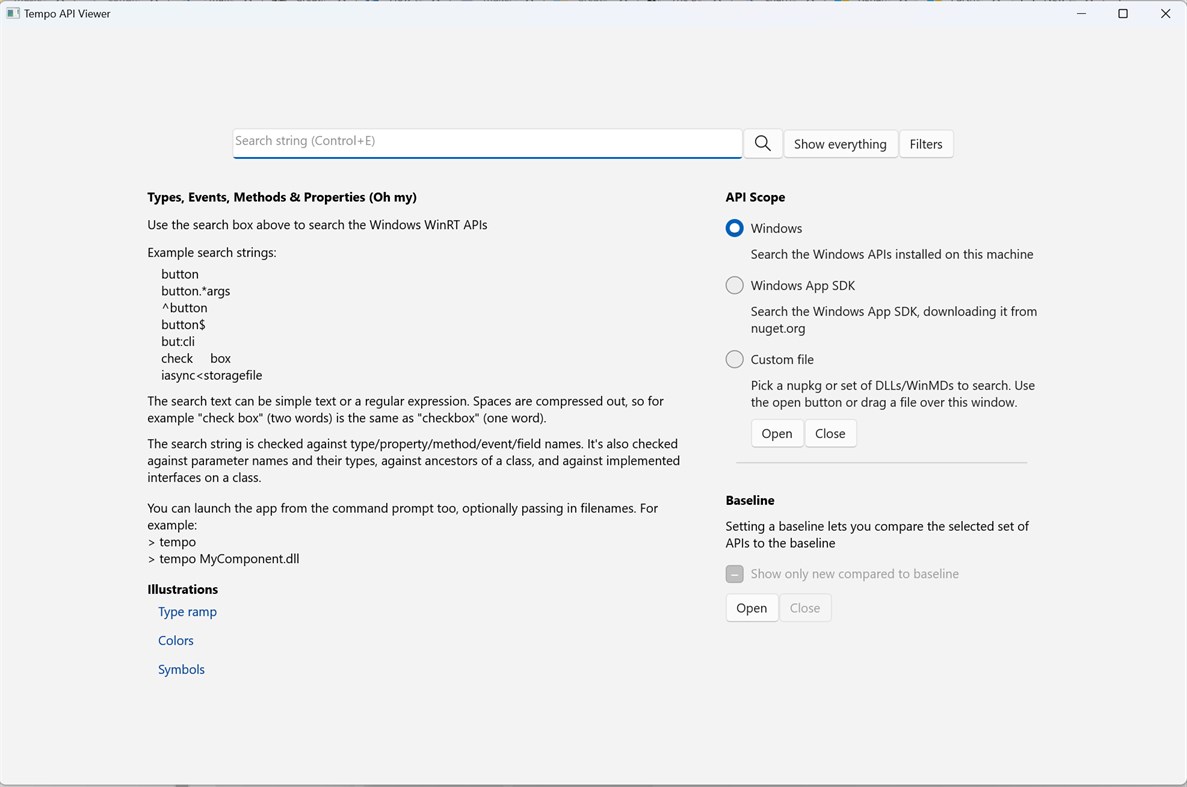Open the Symbols illustration
This screenshot has width=1187, height=787.
(x=181, y=668)
